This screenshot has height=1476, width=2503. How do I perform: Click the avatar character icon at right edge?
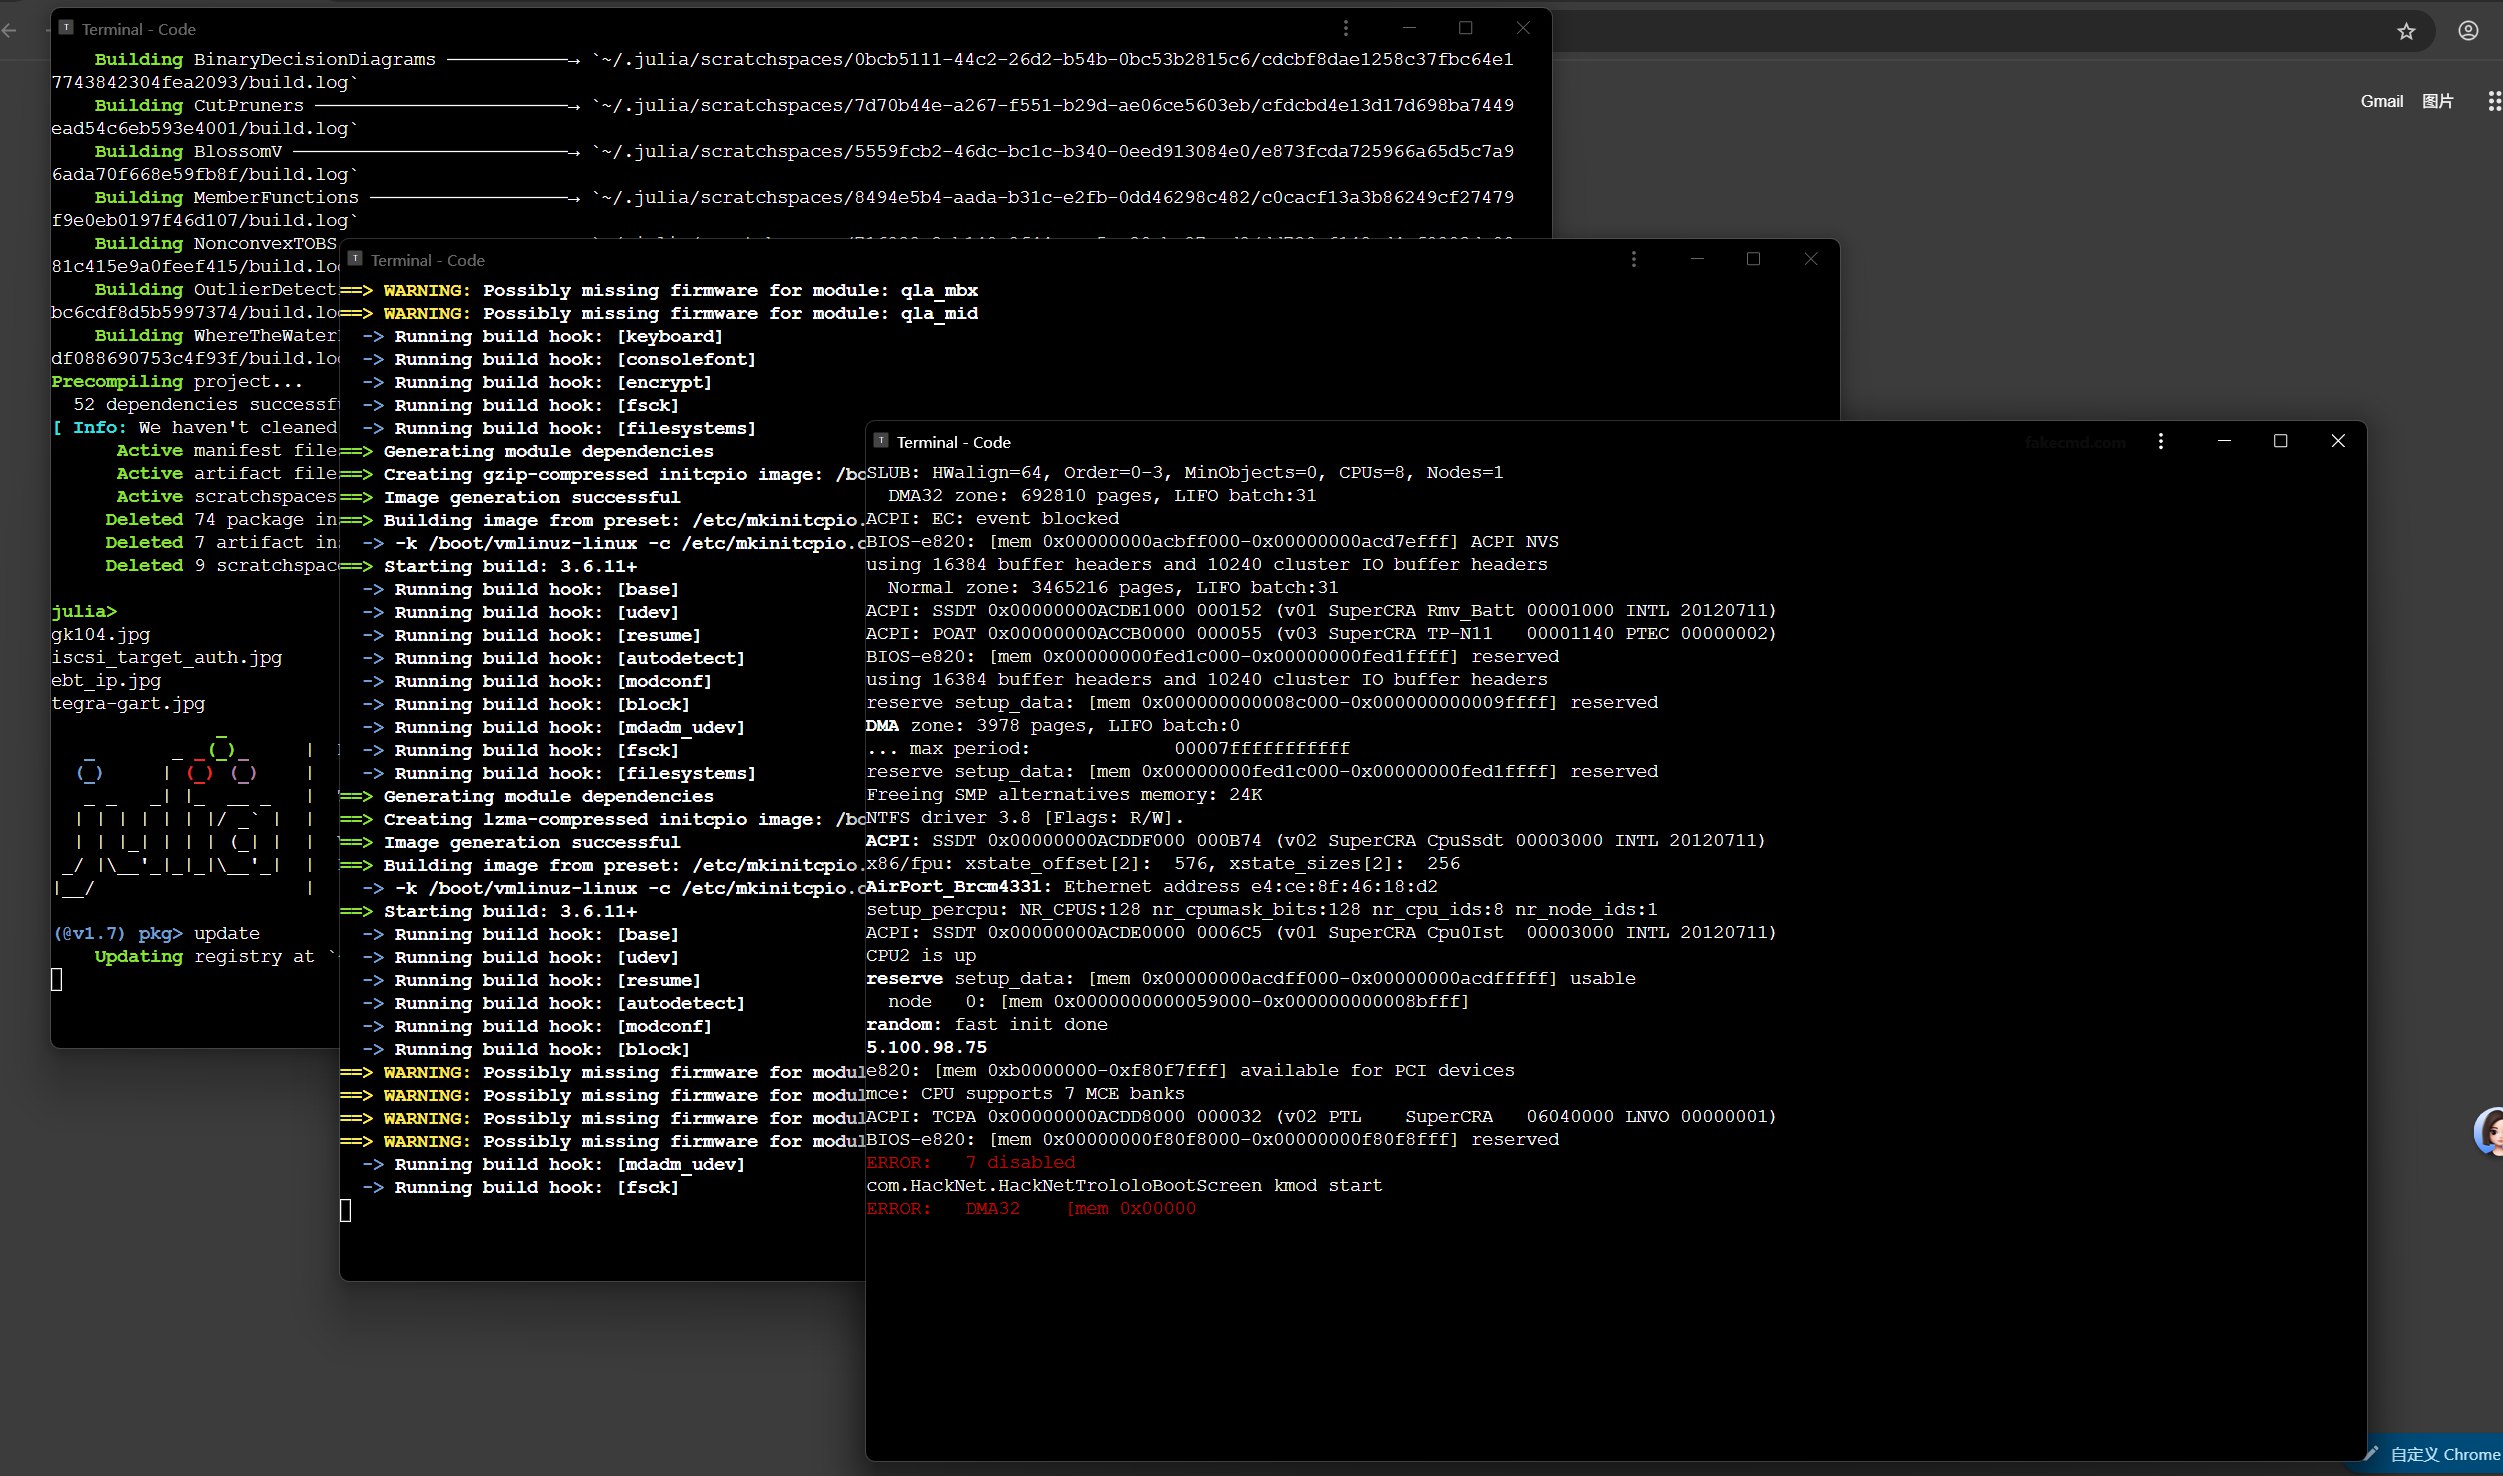coord(2489,1133)
